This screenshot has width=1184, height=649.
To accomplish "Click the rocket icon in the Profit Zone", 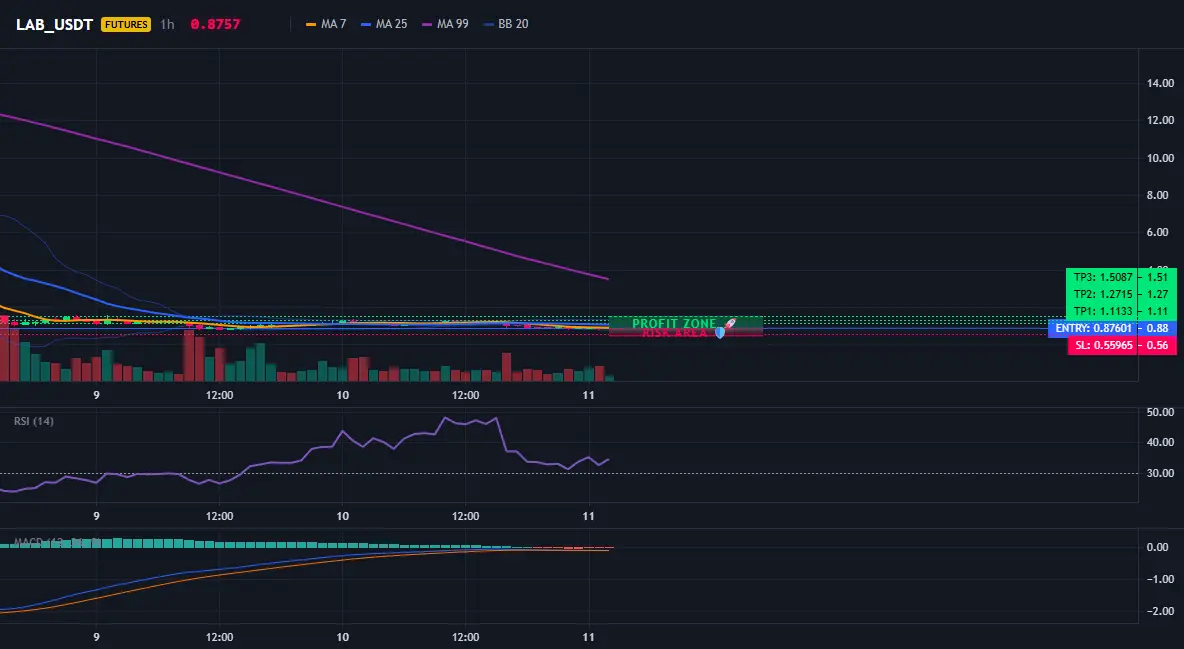I will (x=729, y=323).
